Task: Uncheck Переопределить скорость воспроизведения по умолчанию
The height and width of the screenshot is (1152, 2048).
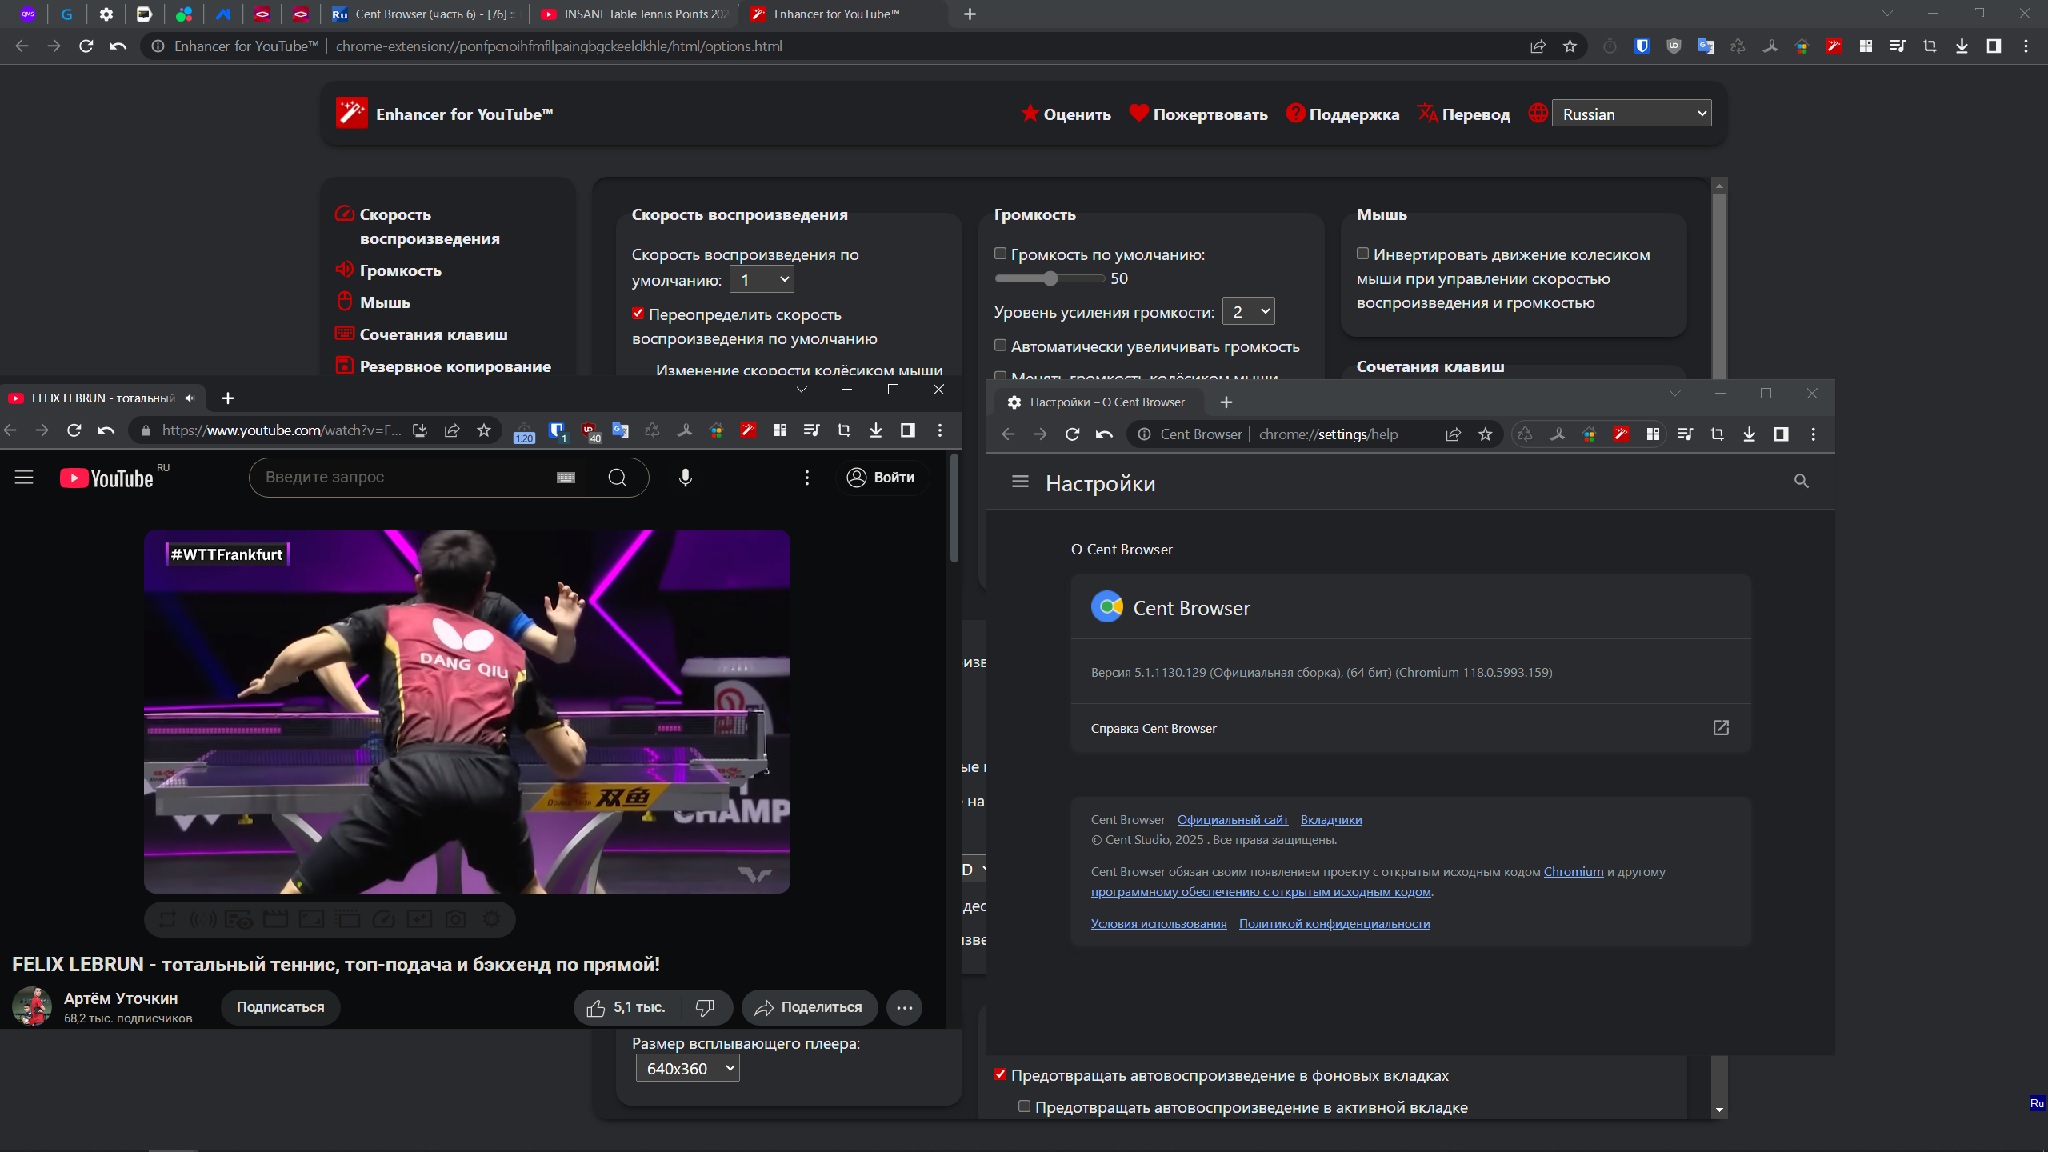Action: (638, 314)
